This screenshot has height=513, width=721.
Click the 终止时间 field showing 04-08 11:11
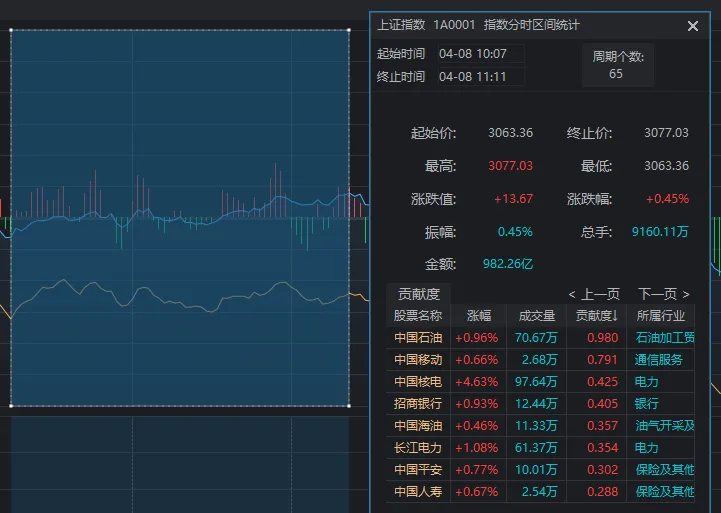(x=480, y=76)
